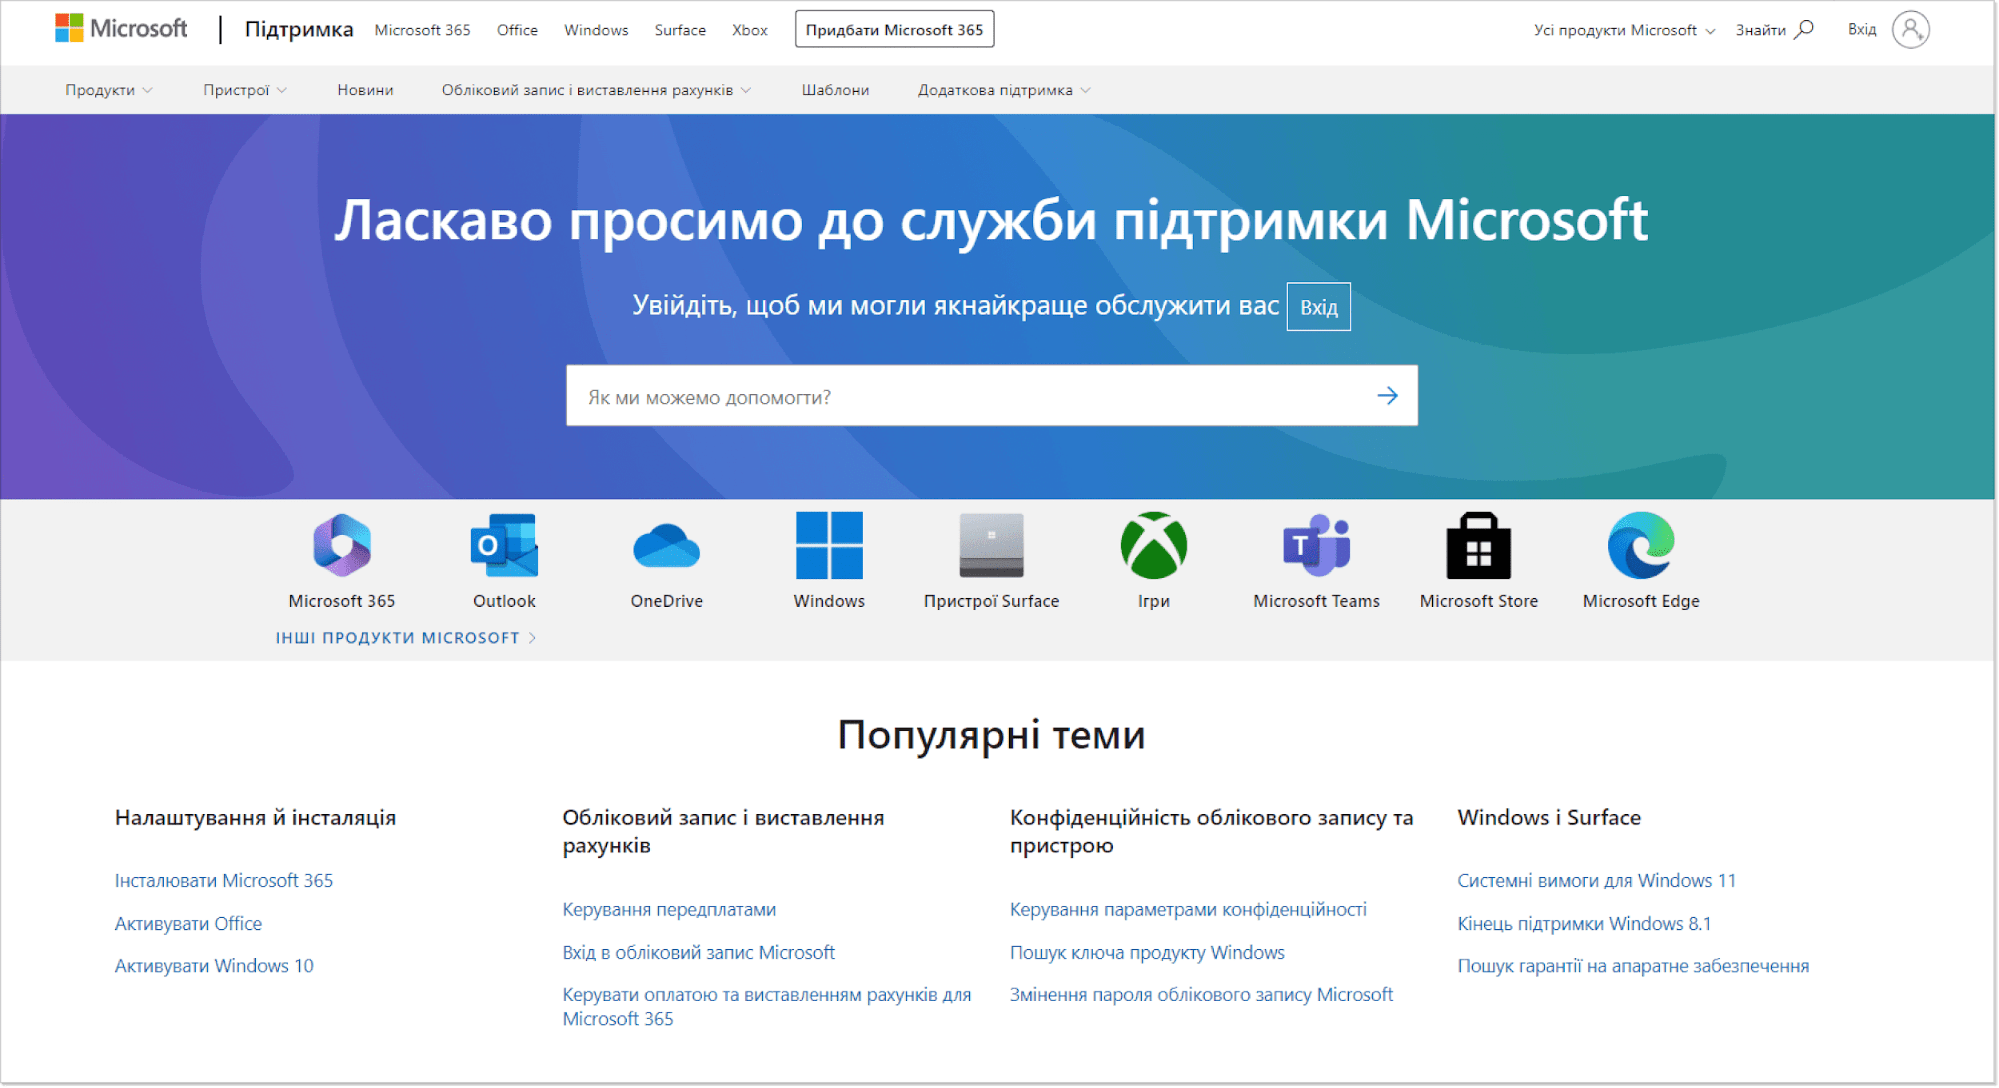Open the Windows product icon
This screenshot has width=1999, height=1088.
click(x=829, y=546)
